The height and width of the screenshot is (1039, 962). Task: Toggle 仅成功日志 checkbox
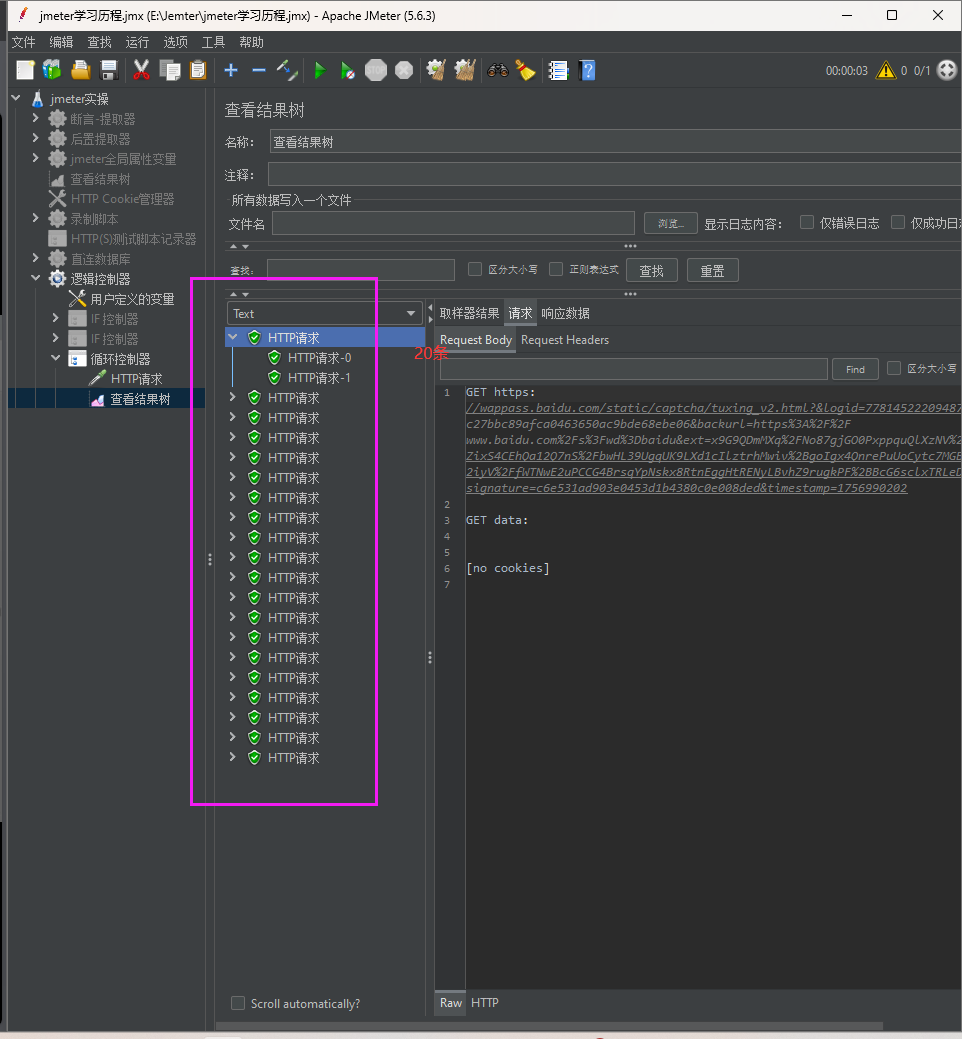coord(898,222)
